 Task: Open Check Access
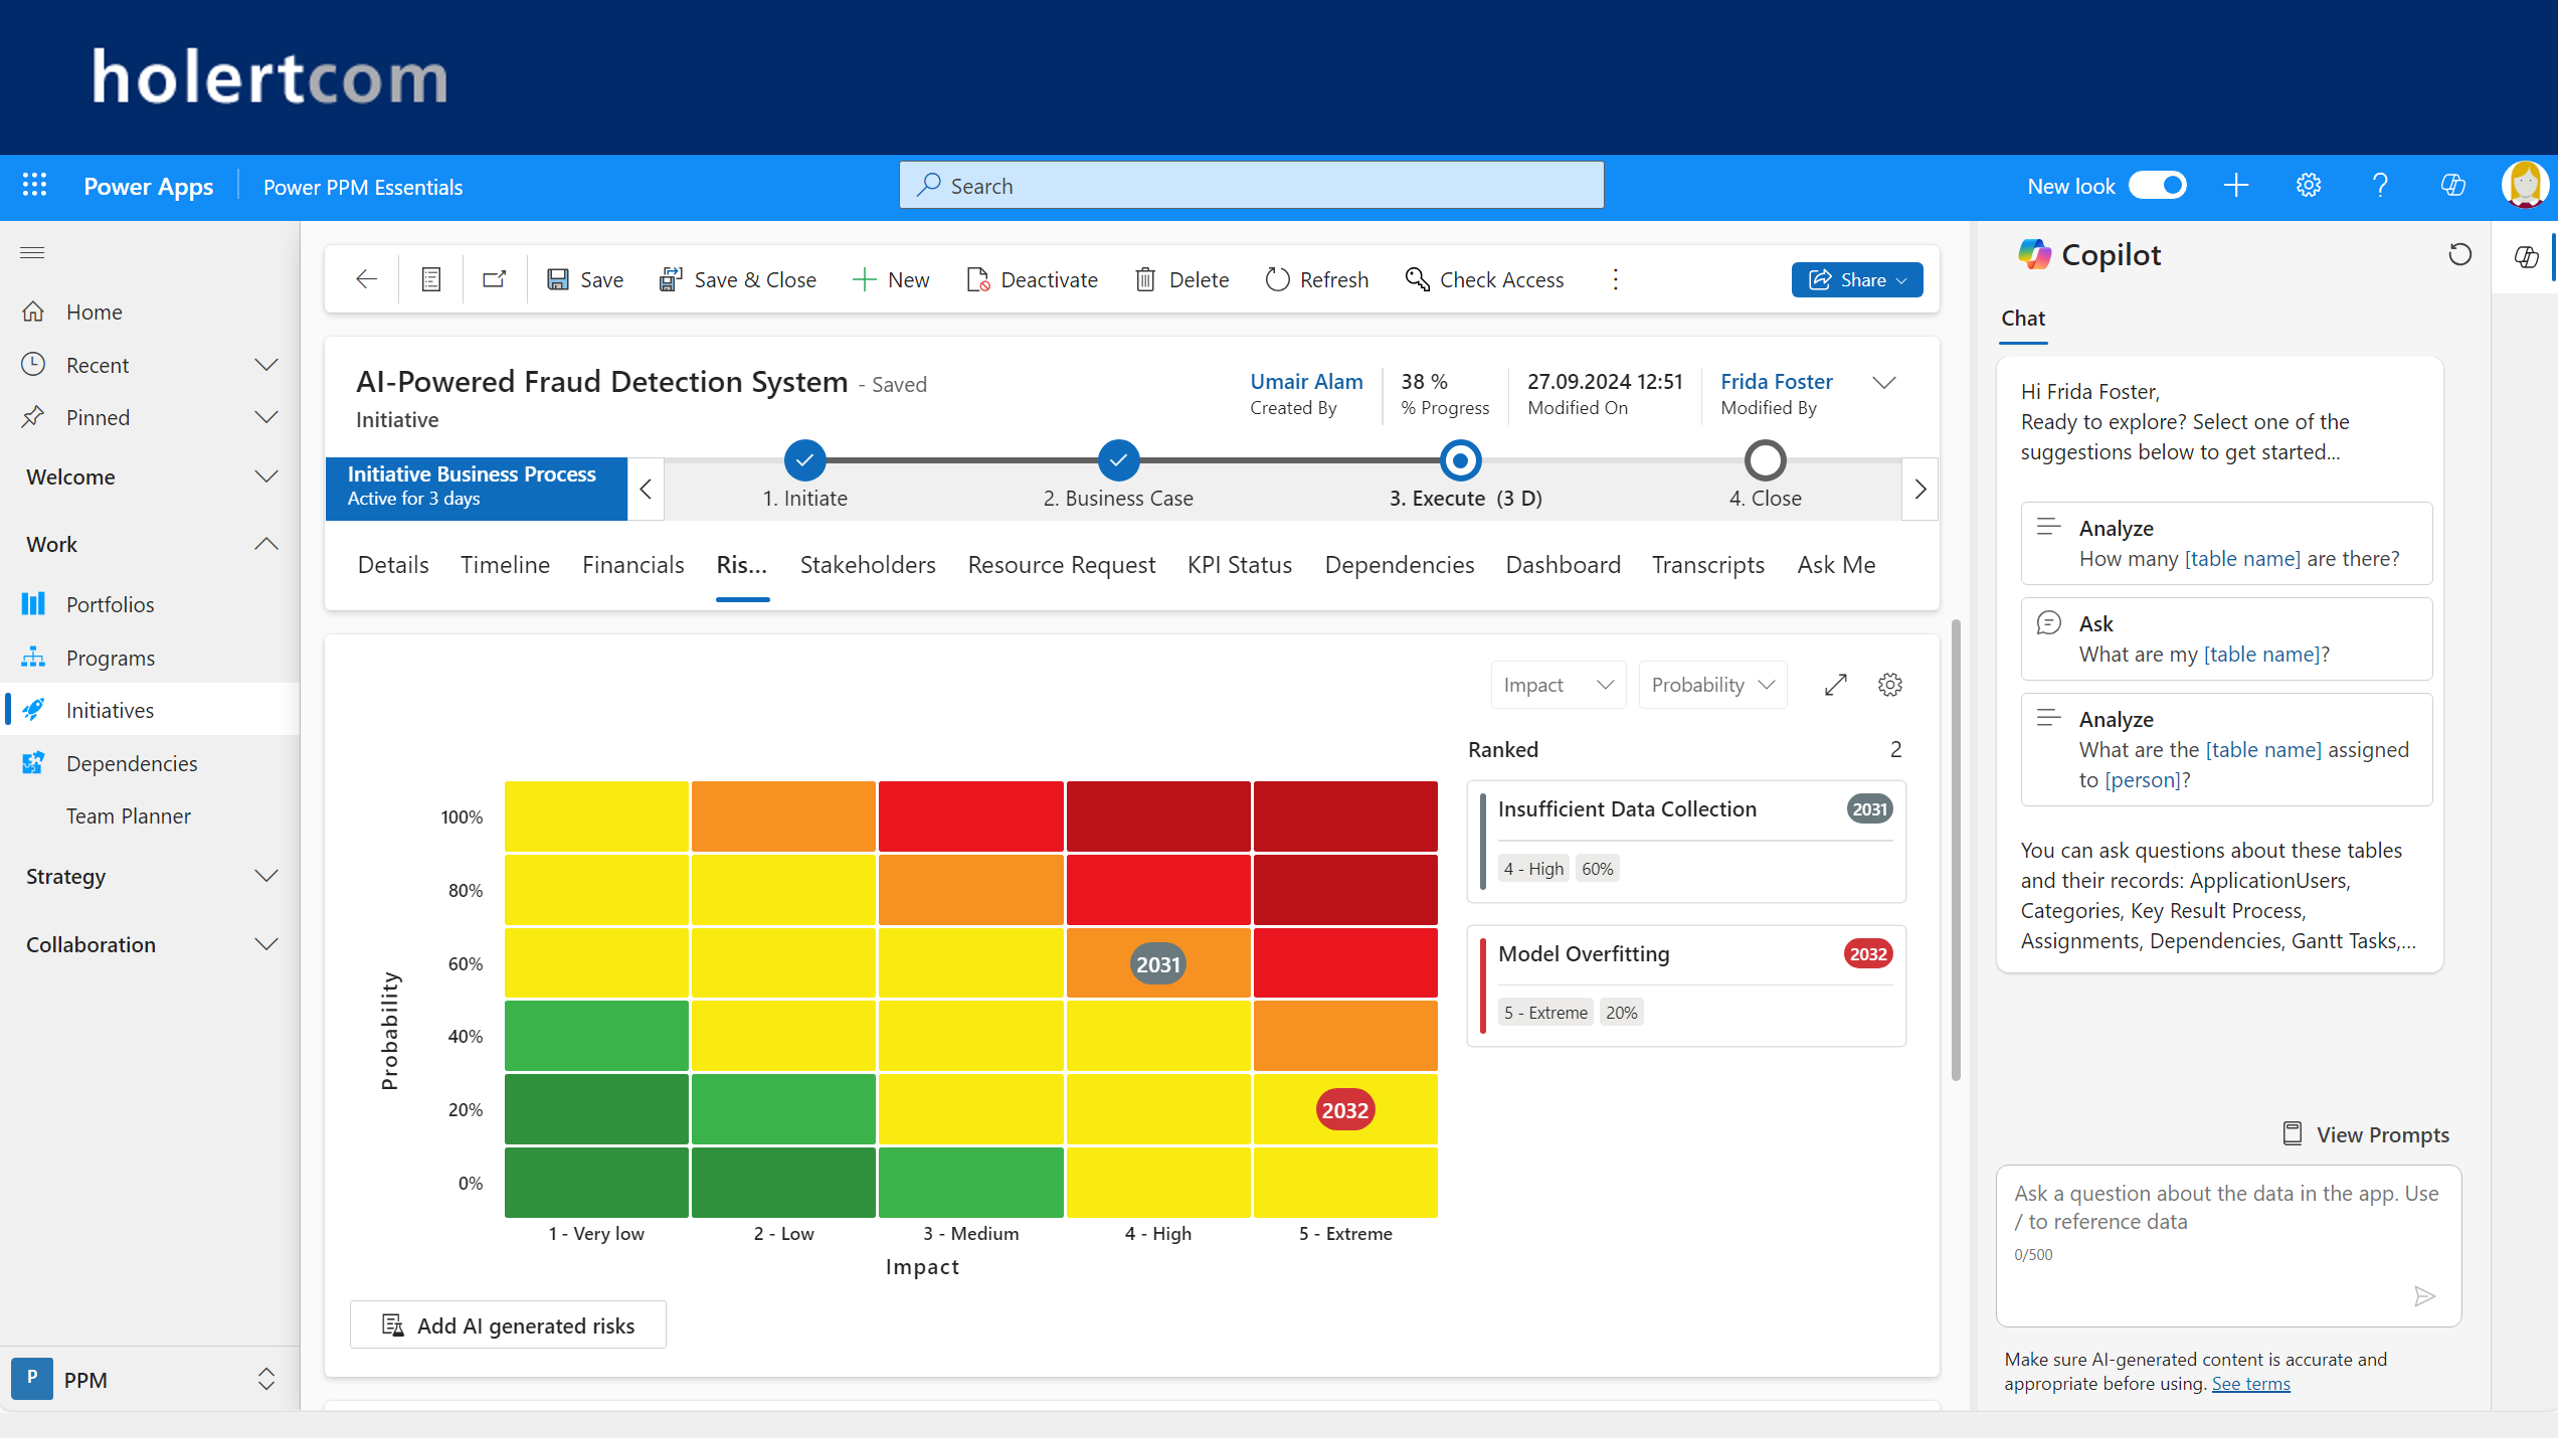[1484, 279]
